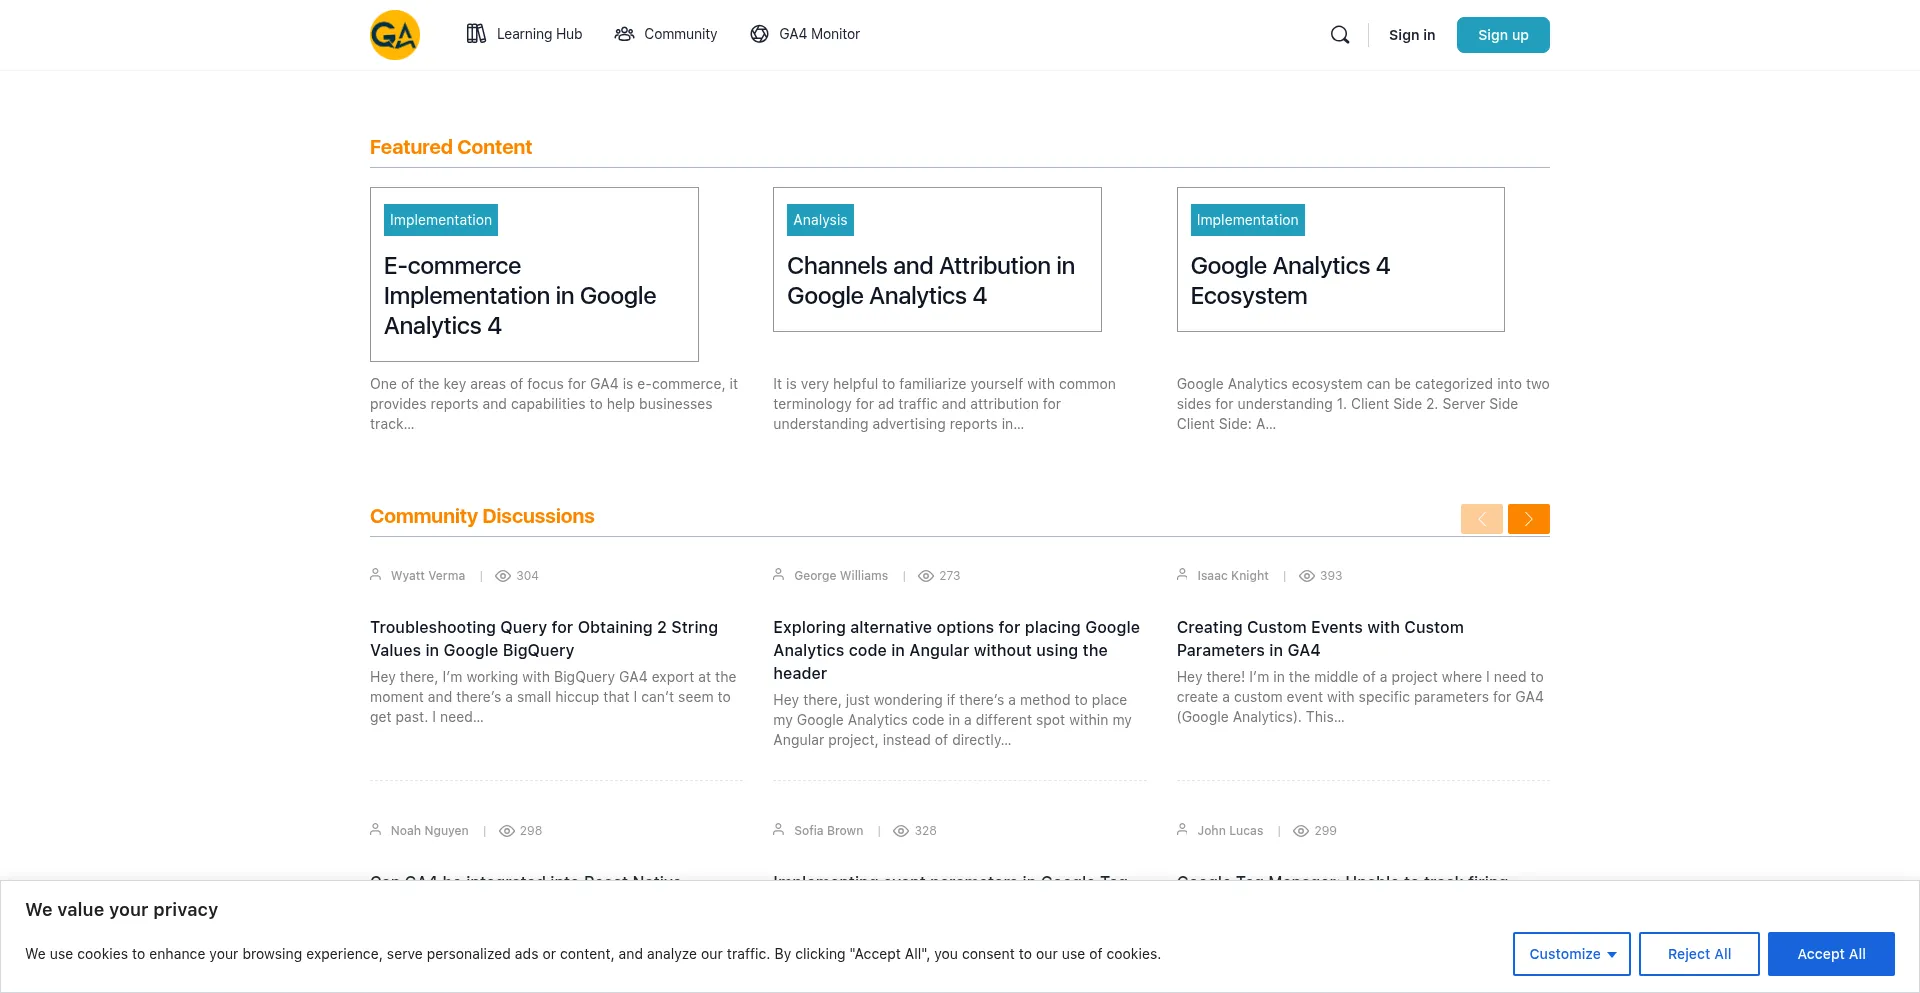The height and width of the screenshot is (993, 1920).
Task: Click the Community people icon
Action: 624,34
